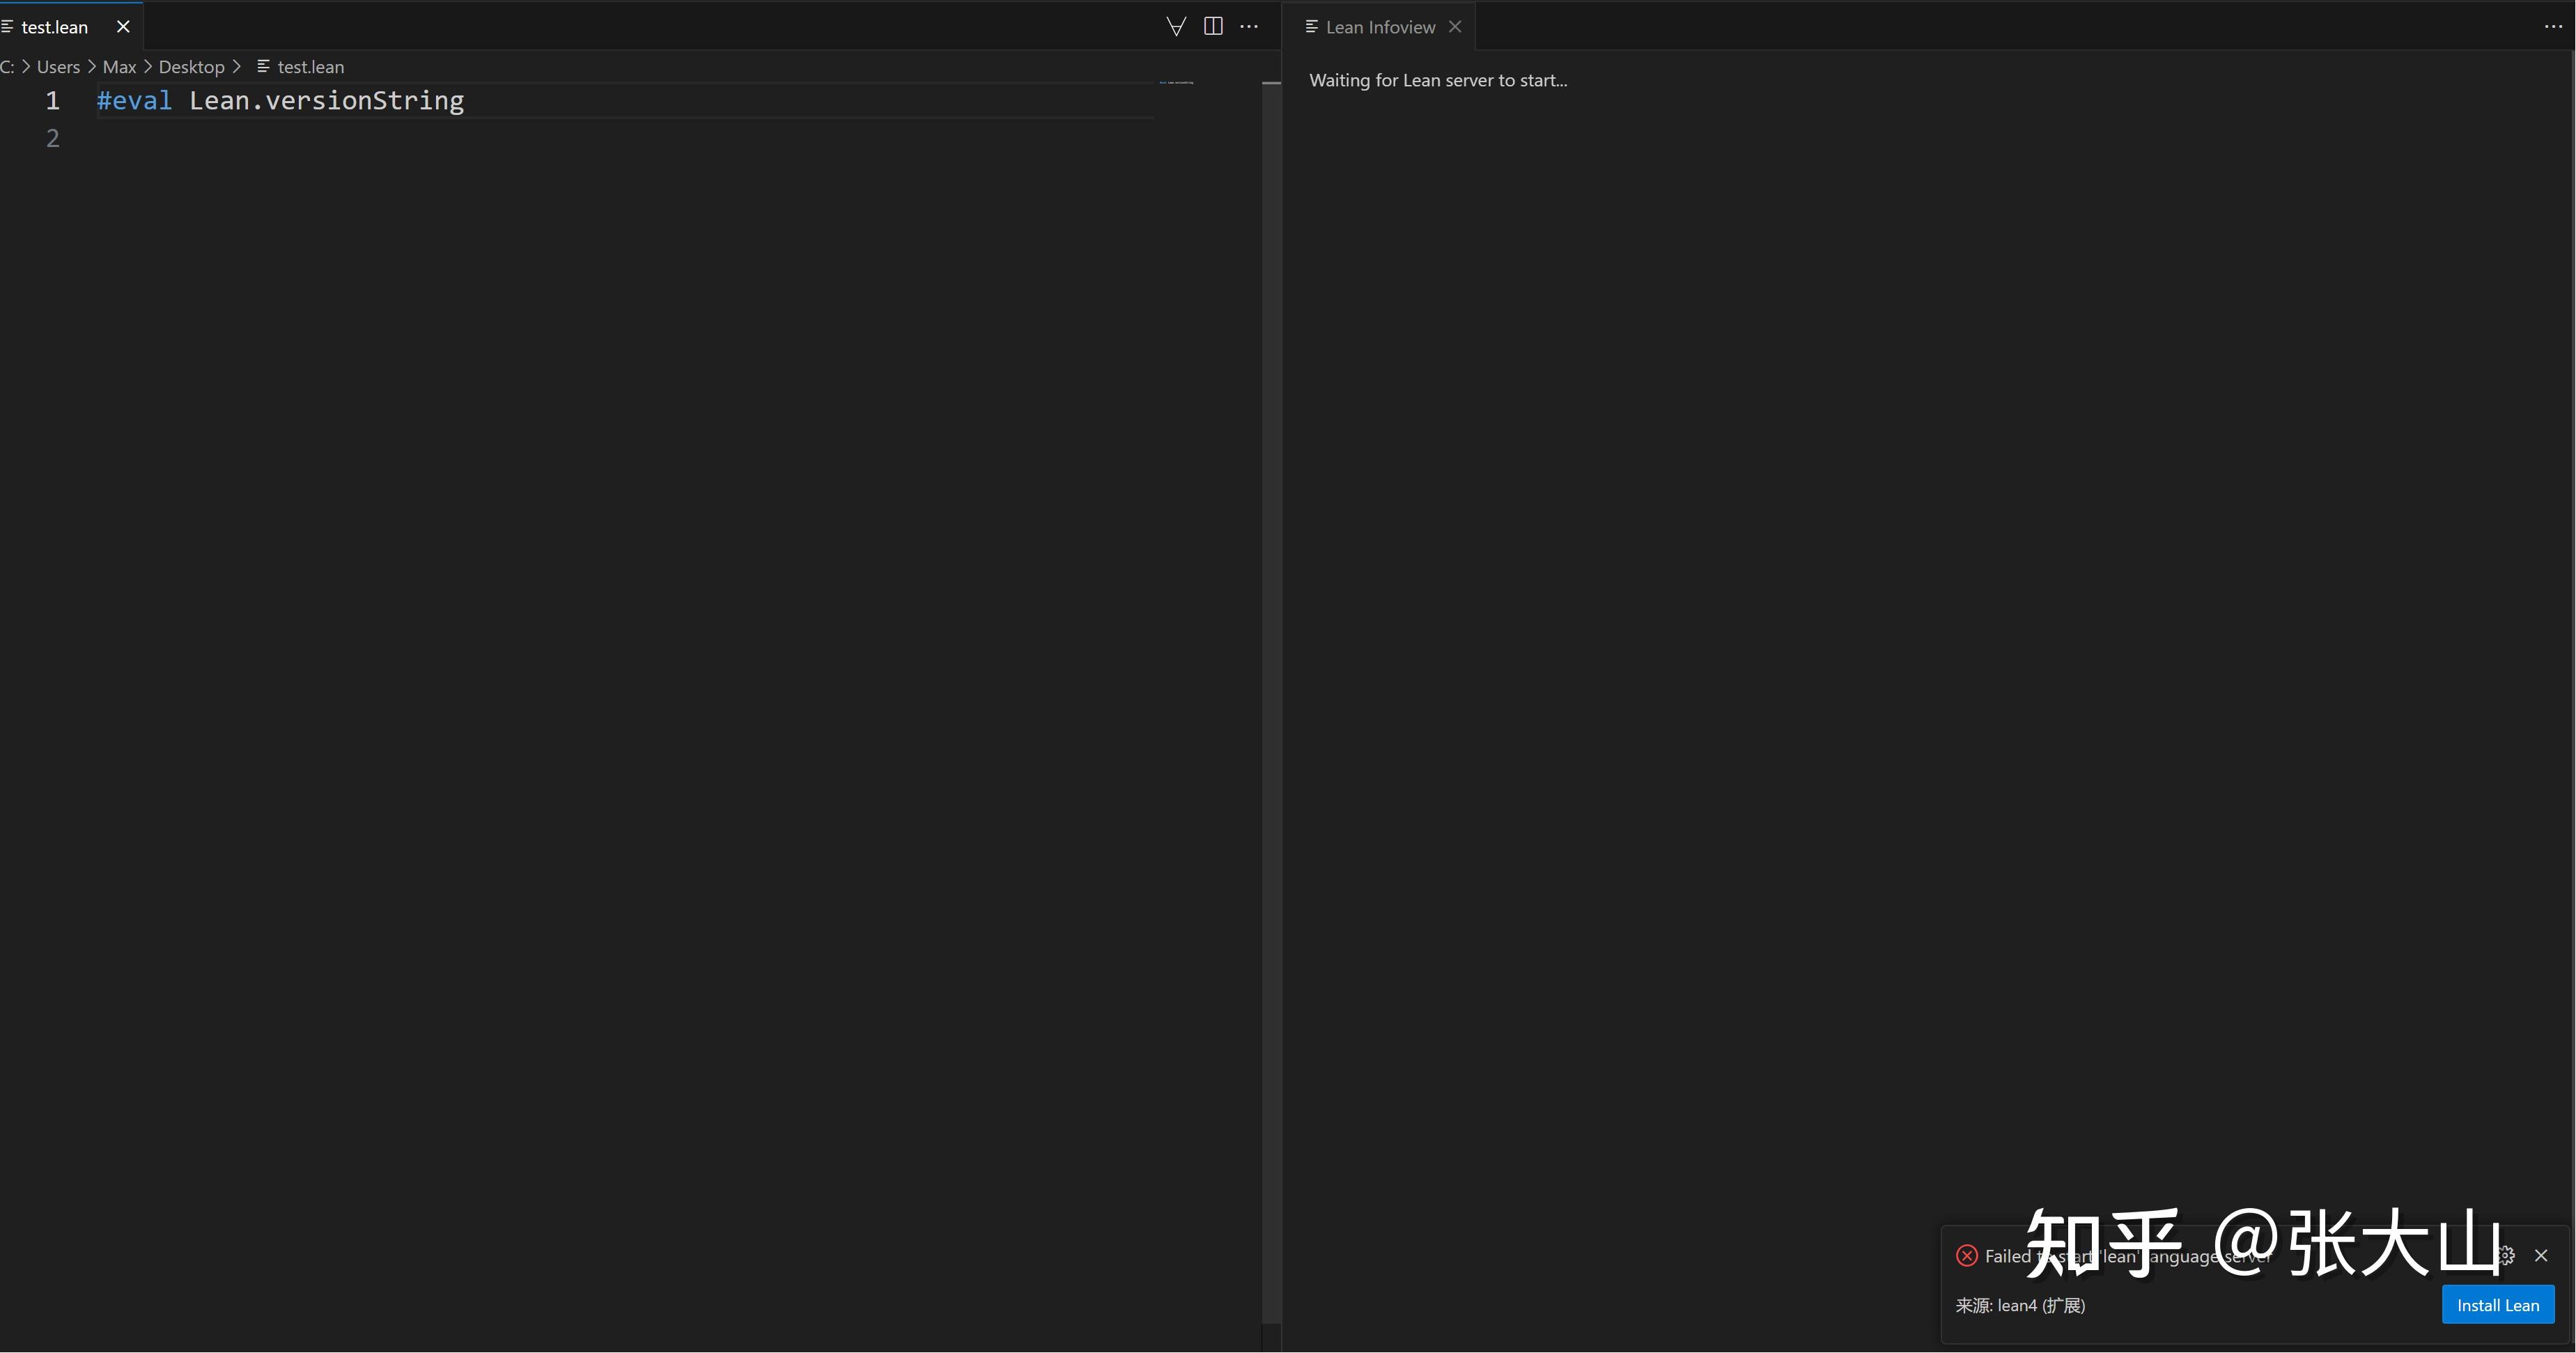Open the Max breadcrumb dropdown
The width and height of the screenshot is (2576, 1353).
(119, 66)
